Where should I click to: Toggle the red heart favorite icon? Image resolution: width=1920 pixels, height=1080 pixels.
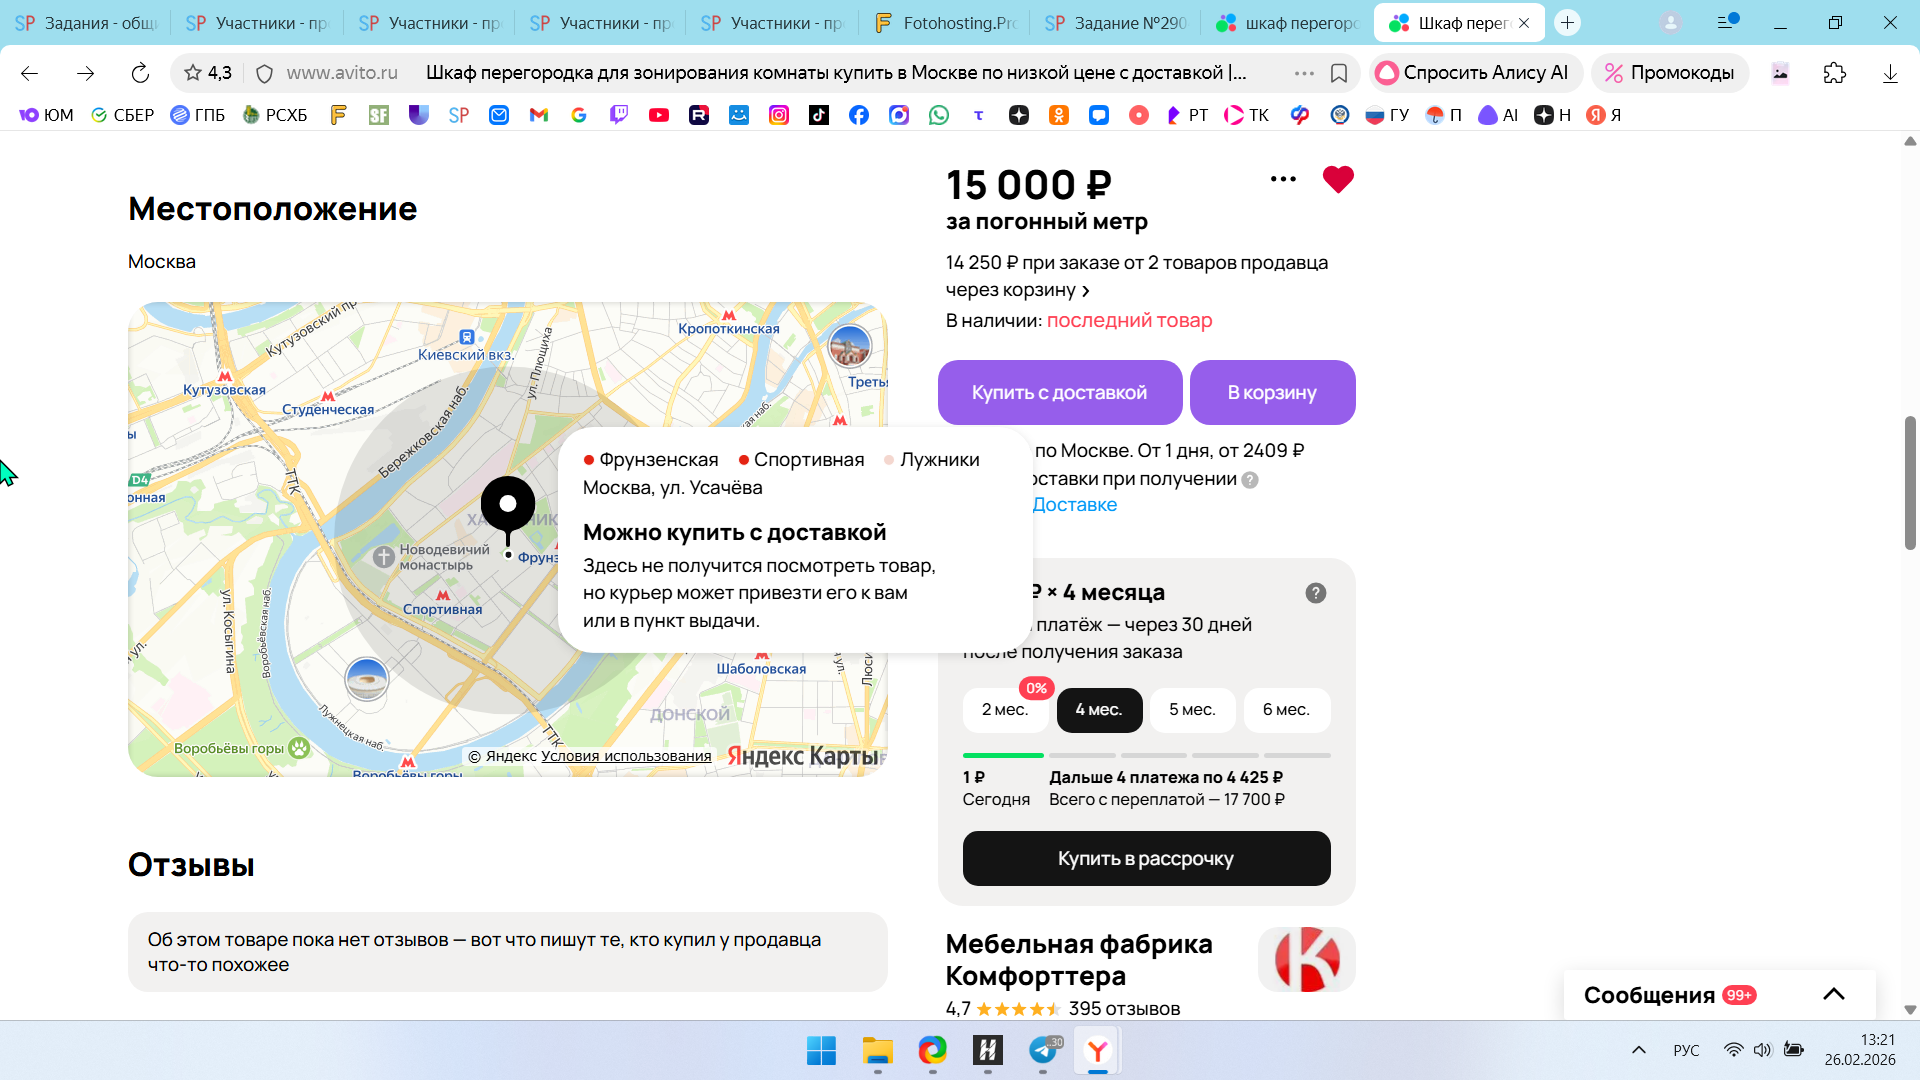(x=1337, y=180)
